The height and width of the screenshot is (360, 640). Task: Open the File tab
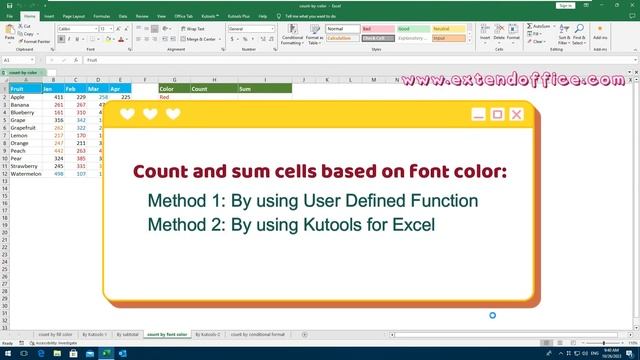[x=9, y=16]
